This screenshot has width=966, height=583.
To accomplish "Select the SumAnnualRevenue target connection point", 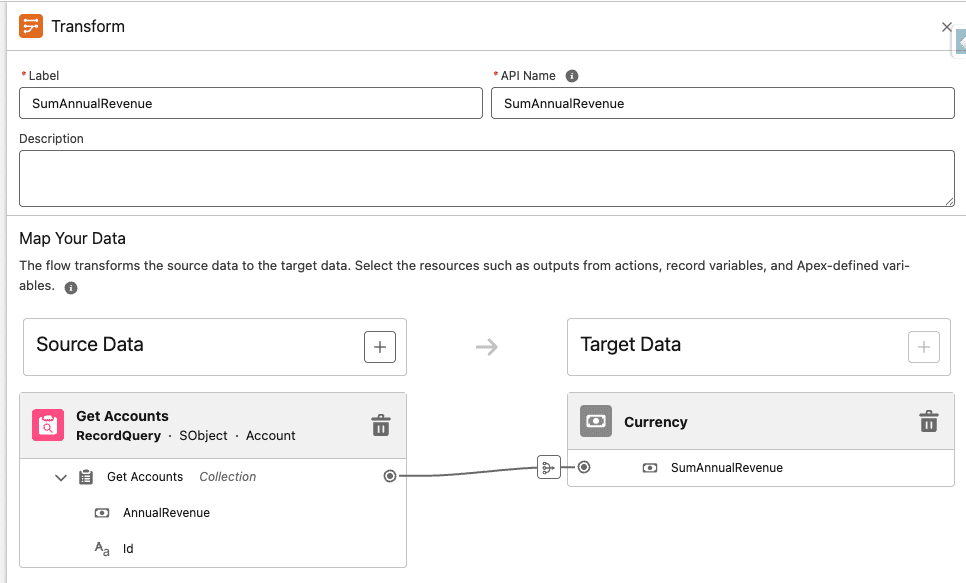I will pyautogui.click(x=584, y=467).
